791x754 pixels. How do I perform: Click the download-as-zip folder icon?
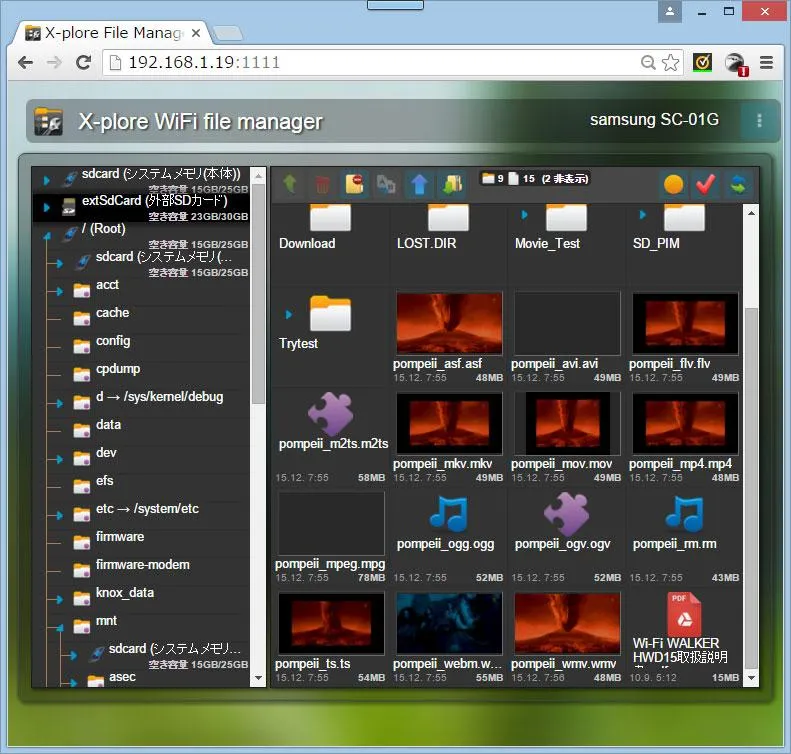(x=452, y=184)
